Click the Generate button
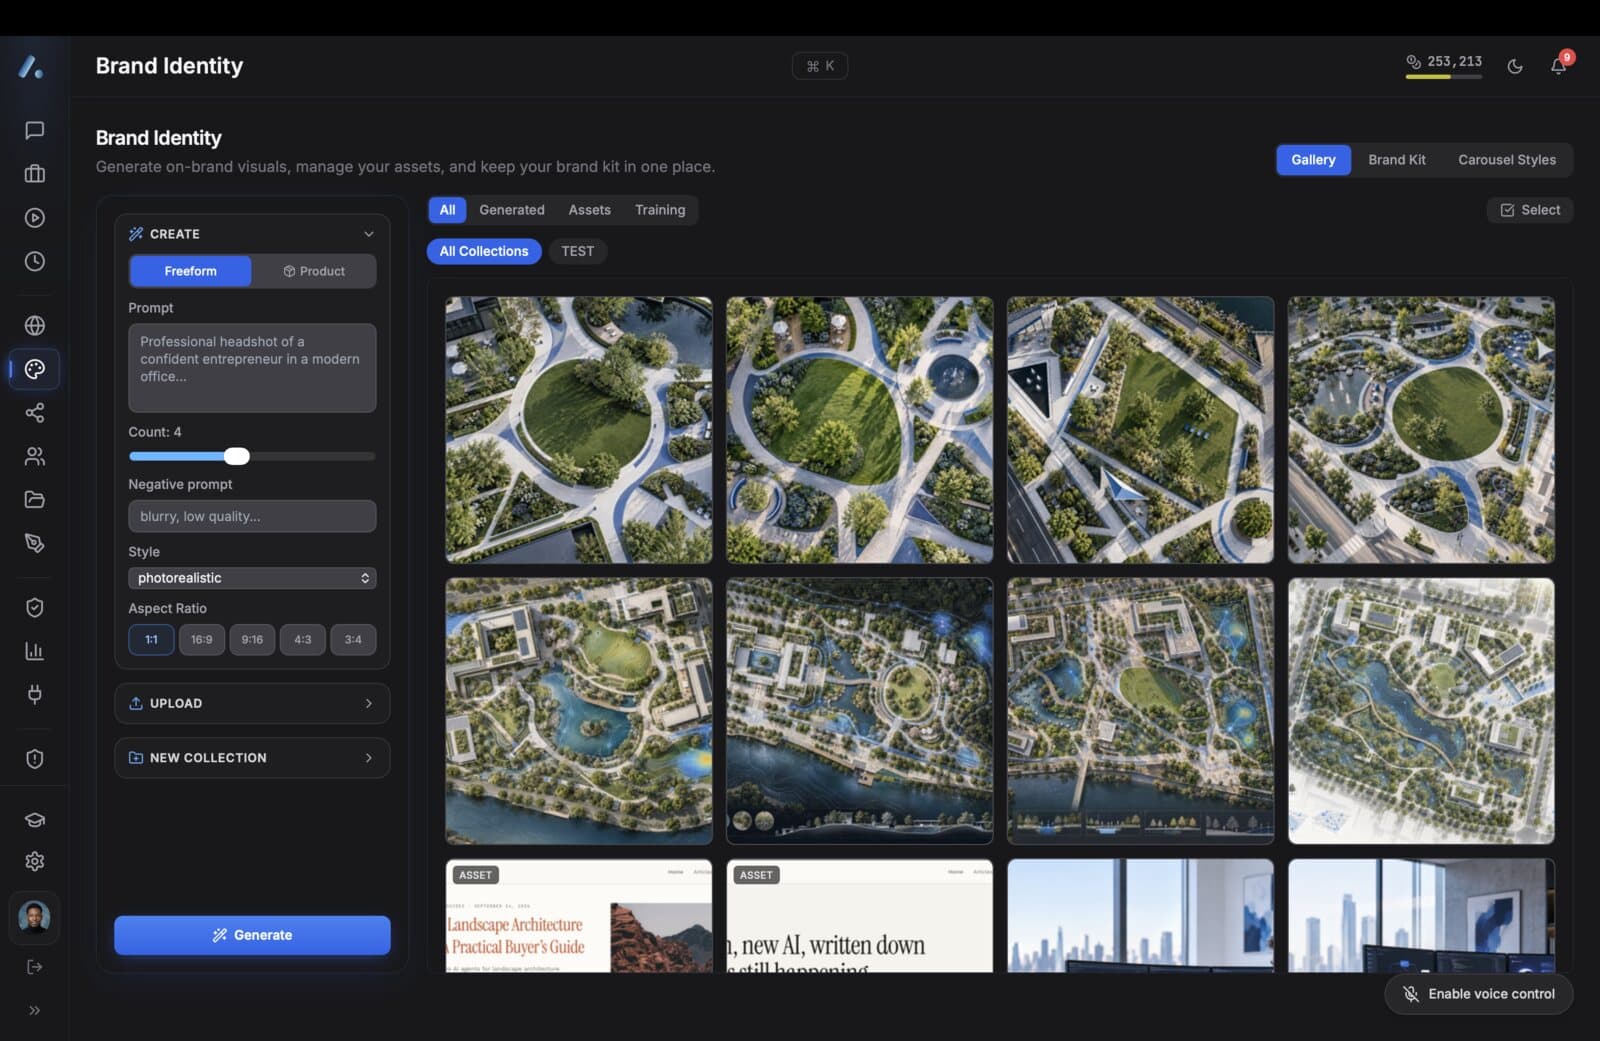 coord(252,935)
